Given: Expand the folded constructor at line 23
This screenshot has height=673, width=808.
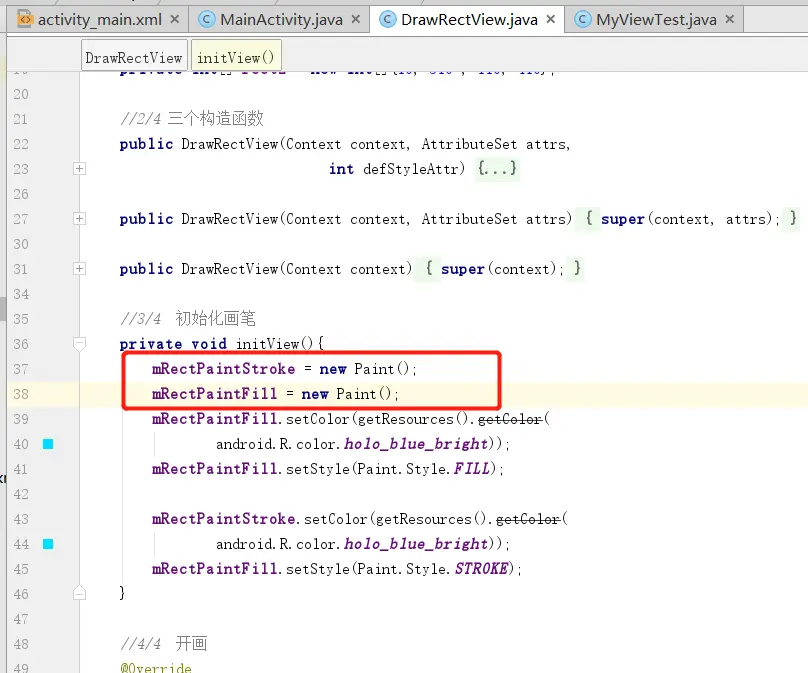Looking at the screenshot, I should (x=79, y=169).
